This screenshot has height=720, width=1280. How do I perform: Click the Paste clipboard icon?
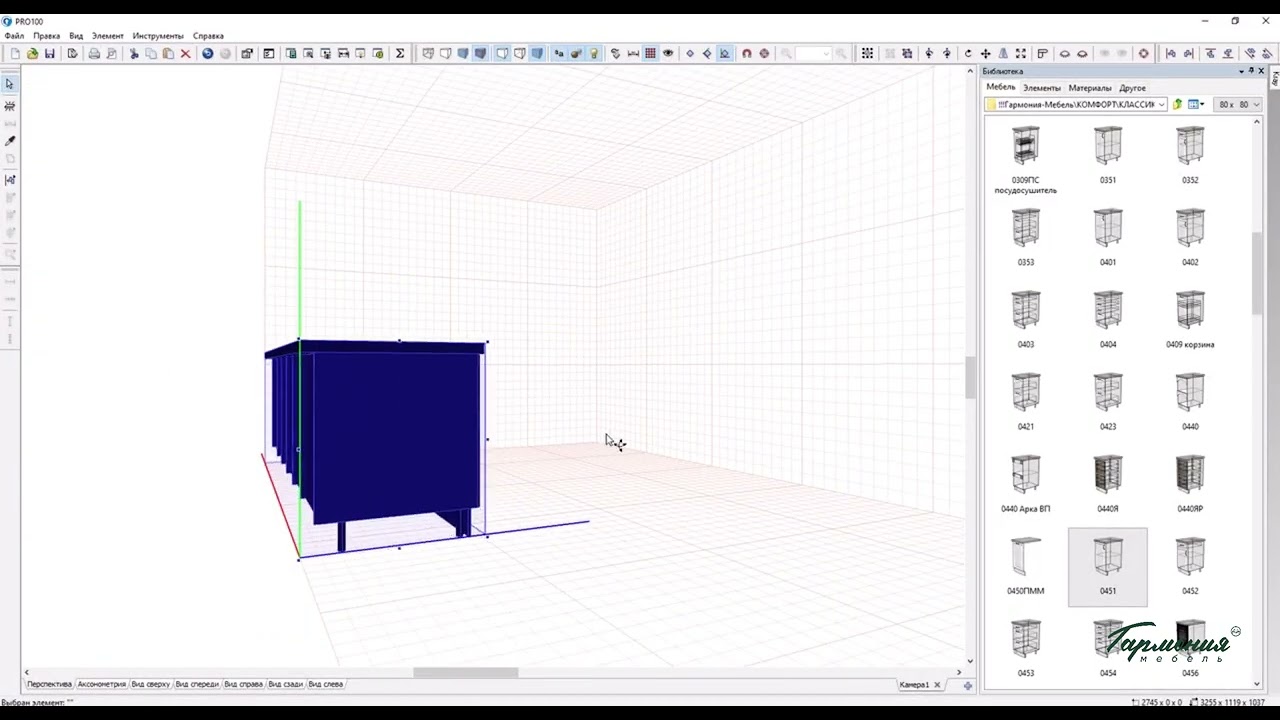pyautogui.click(x=168, y=54)
